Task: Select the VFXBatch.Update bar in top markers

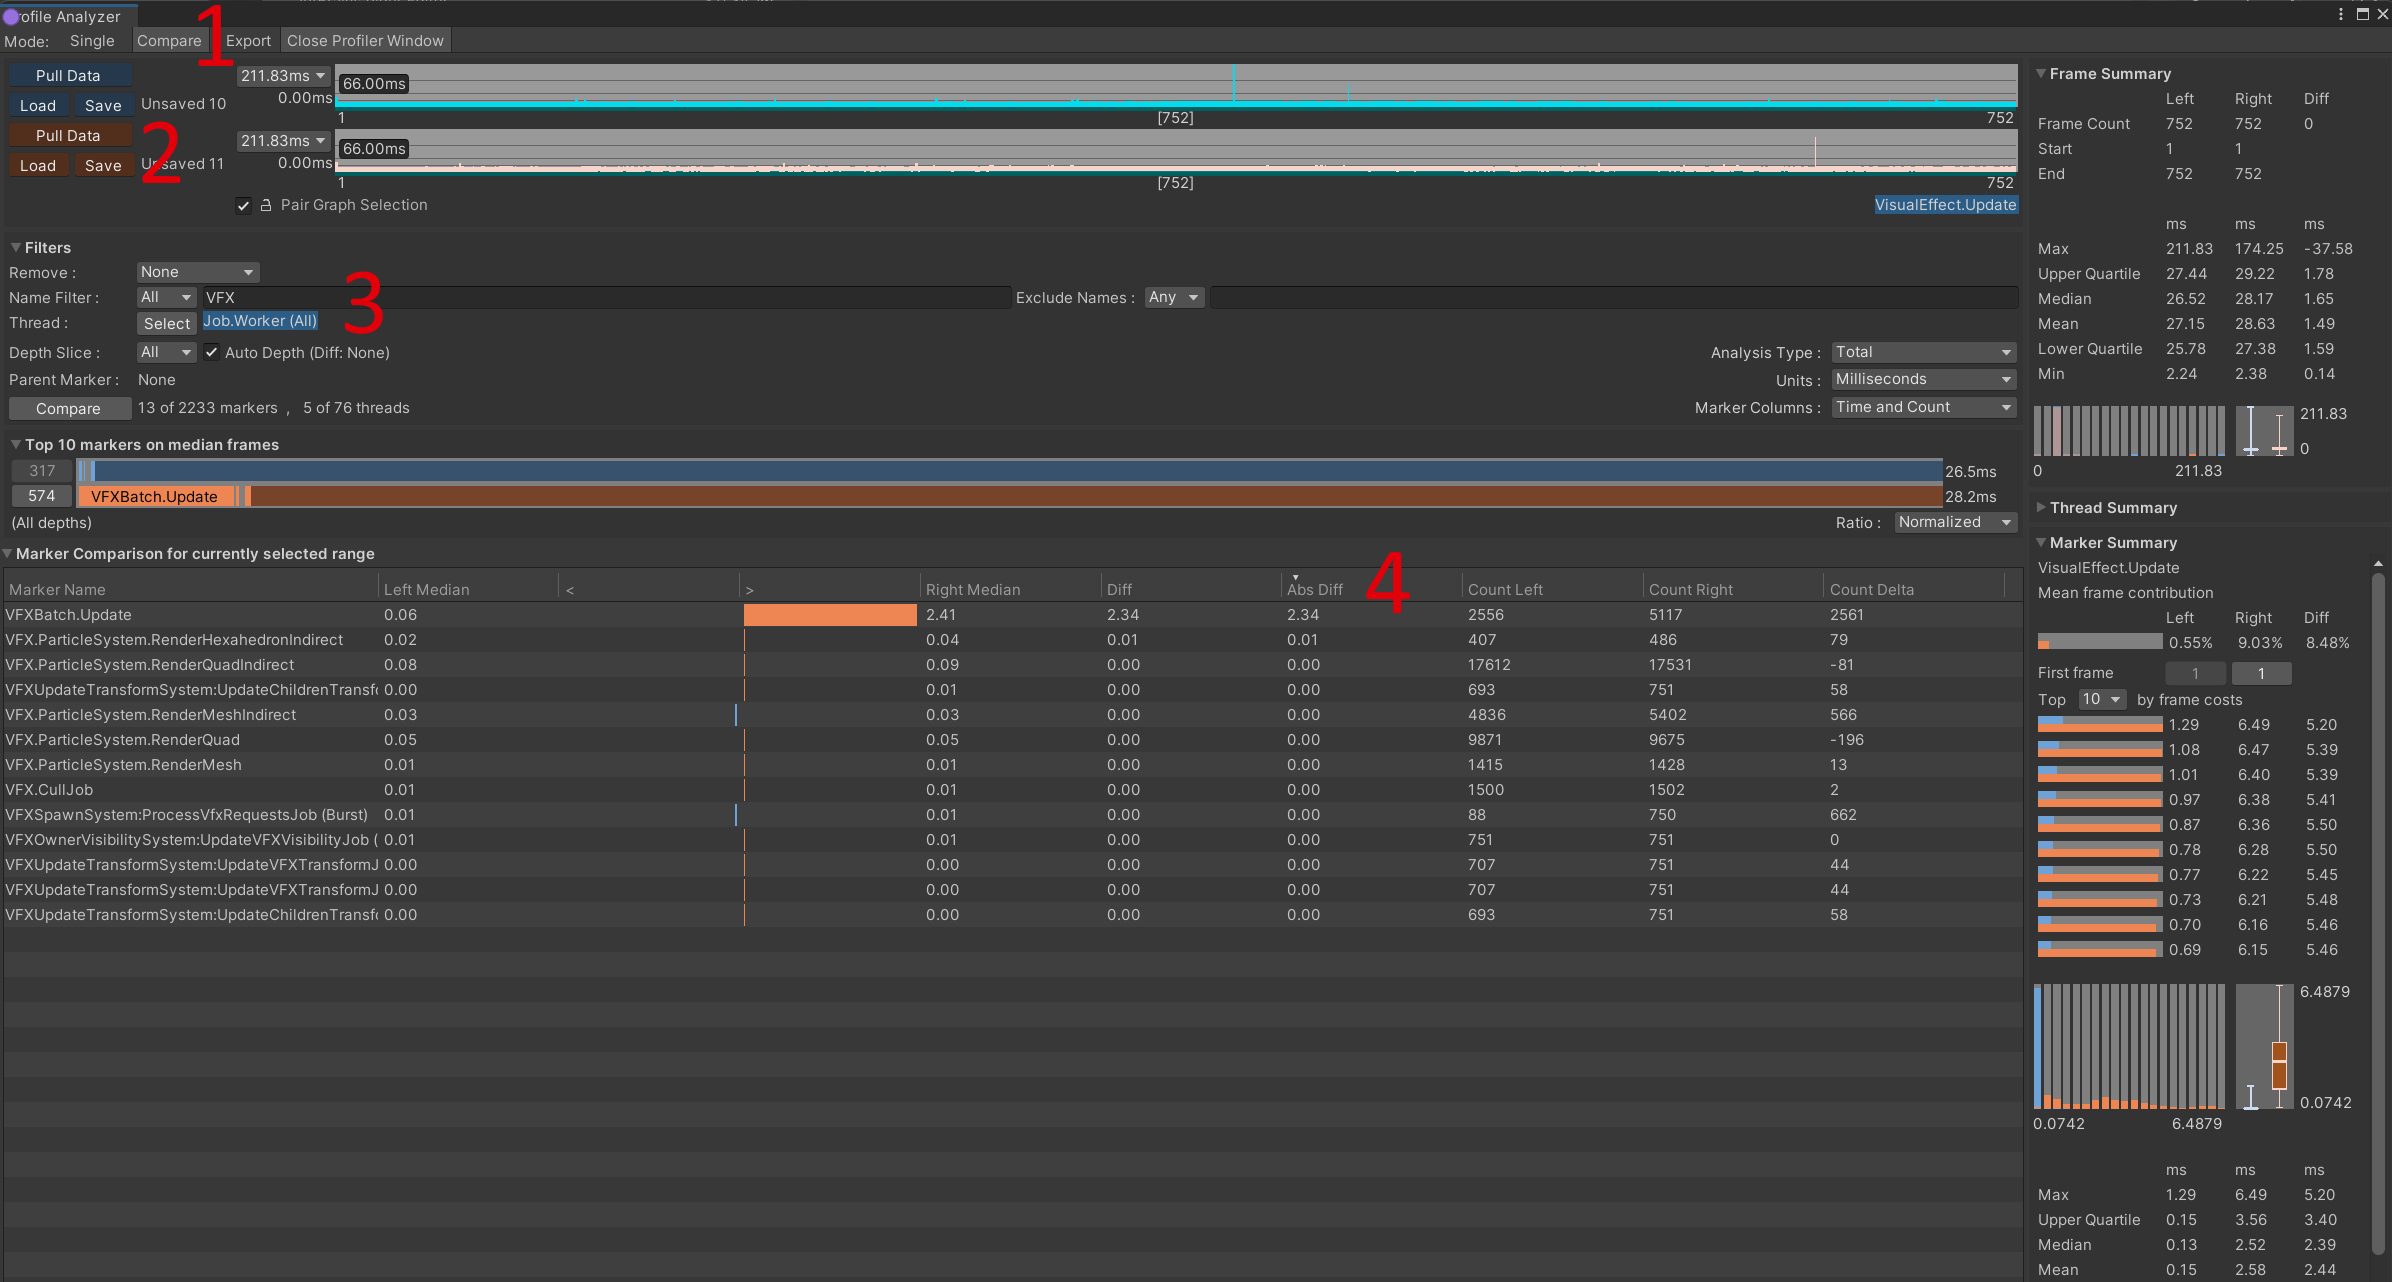Action: coord(154,496)
